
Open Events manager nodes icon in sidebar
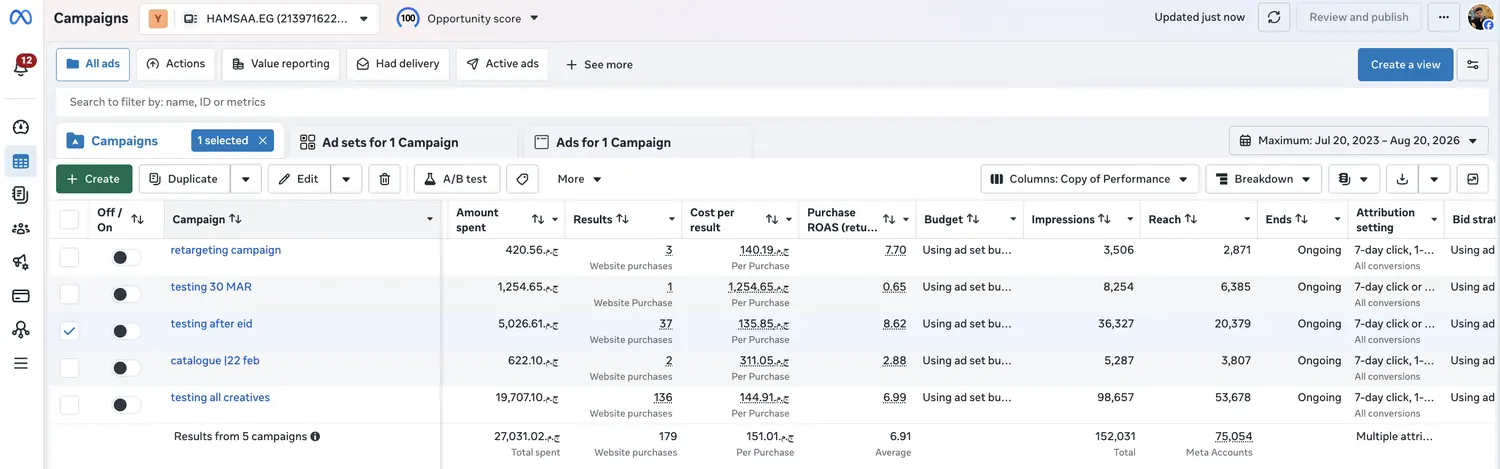coord(21,329)
